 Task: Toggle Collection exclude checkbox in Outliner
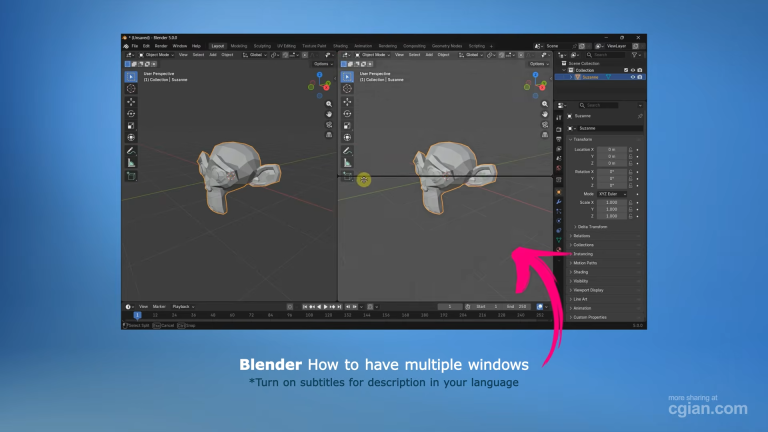coord(626,70)
